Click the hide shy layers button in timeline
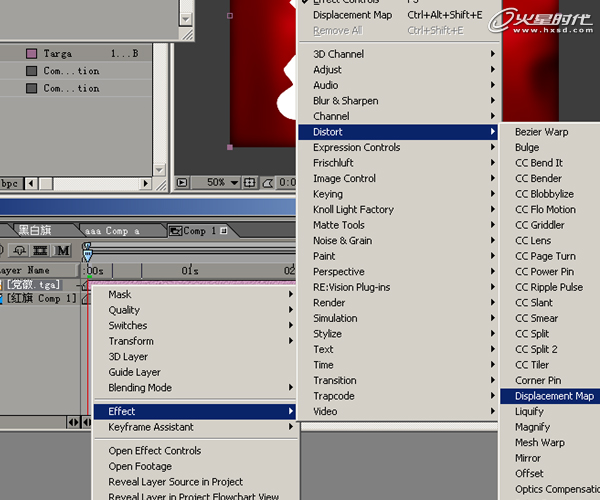600x500 pixels. tap(20, 250)
